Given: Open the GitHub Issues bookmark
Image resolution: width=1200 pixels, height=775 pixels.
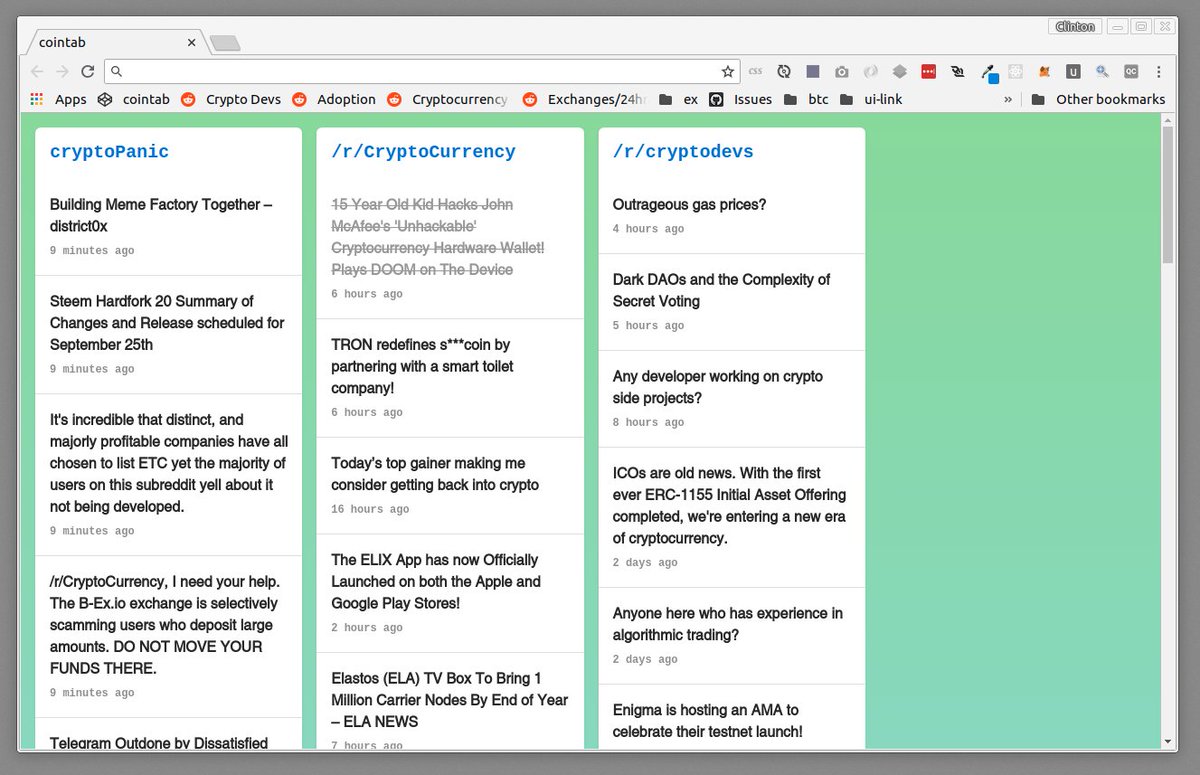Looking at the screenshot, I should pos(741,99).
